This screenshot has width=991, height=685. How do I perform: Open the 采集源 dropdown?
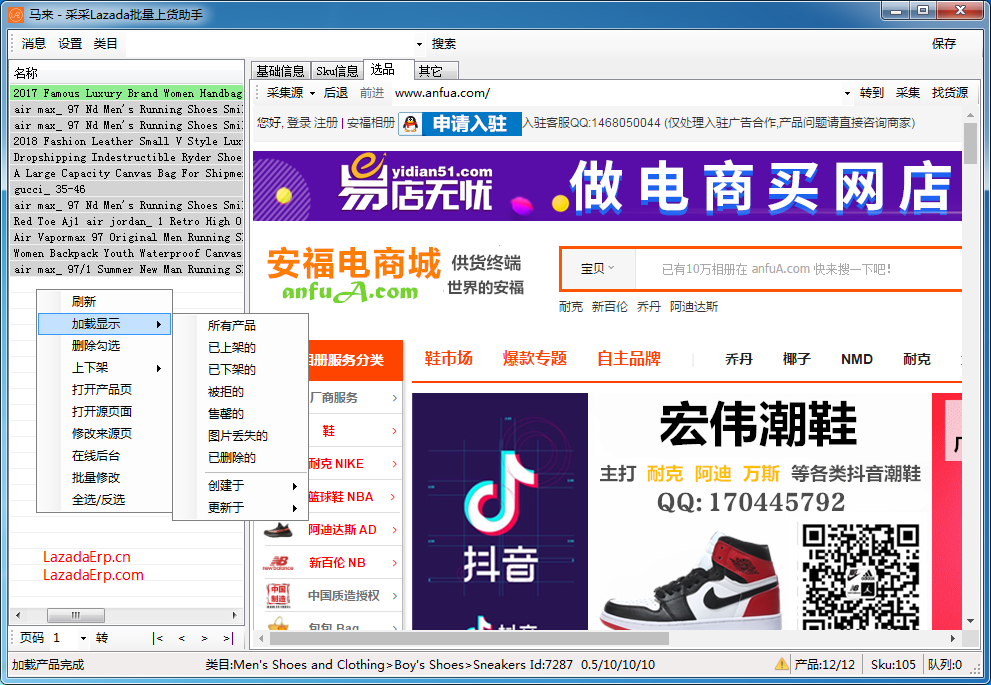pyautogui.click(x=291, y=93)
